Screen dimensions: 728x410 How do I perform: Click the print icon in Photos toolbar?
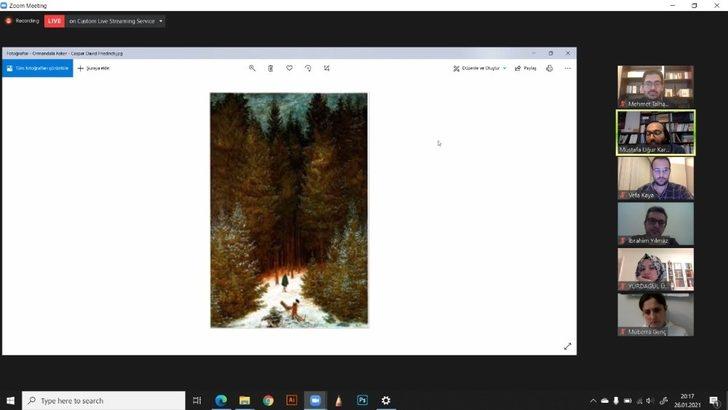[x=549, y=68]
